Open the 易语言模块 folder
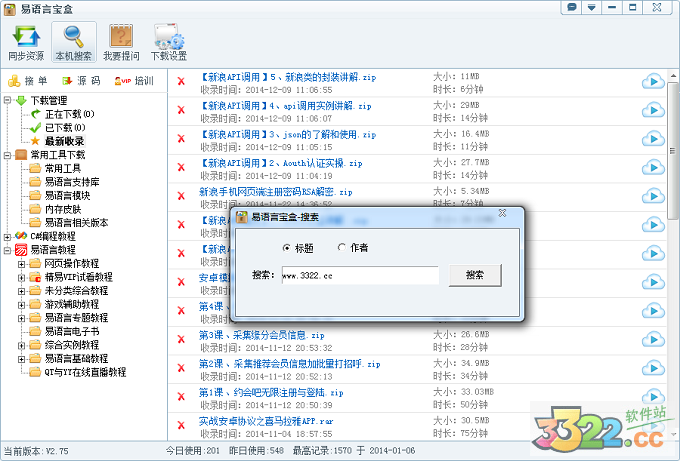The image size is (680, 461). click(67, 196)
